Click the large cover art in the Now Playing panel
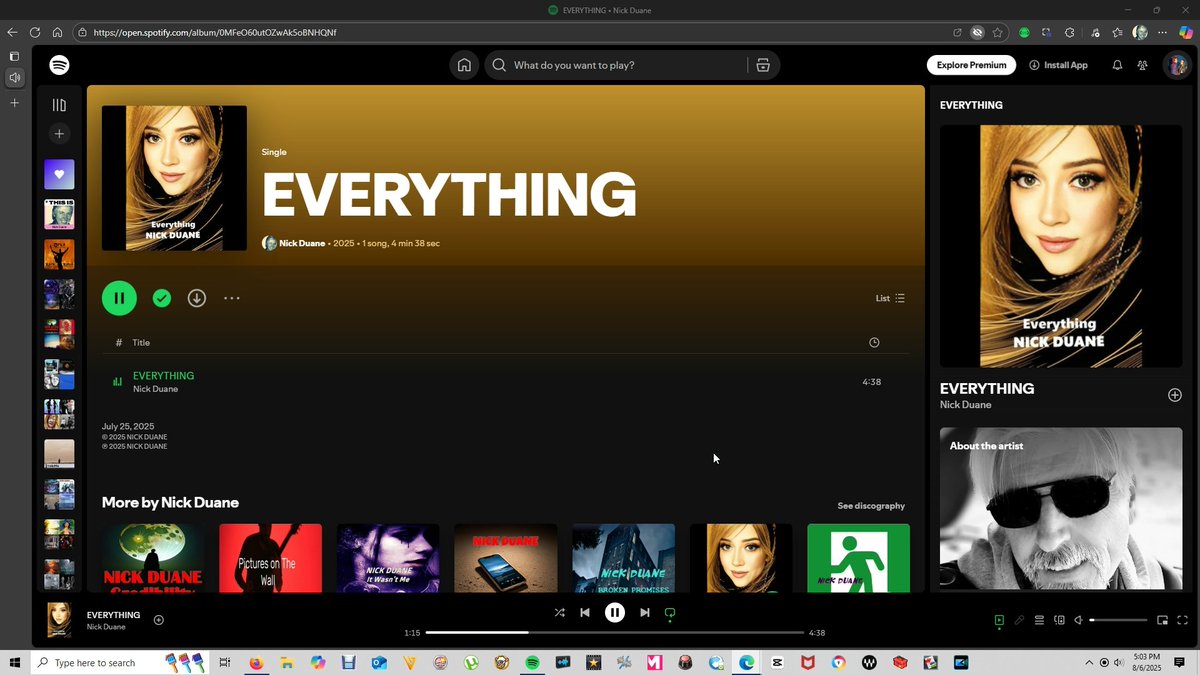The width and height of the screenshot is (1200, 675). (1061, 246)
